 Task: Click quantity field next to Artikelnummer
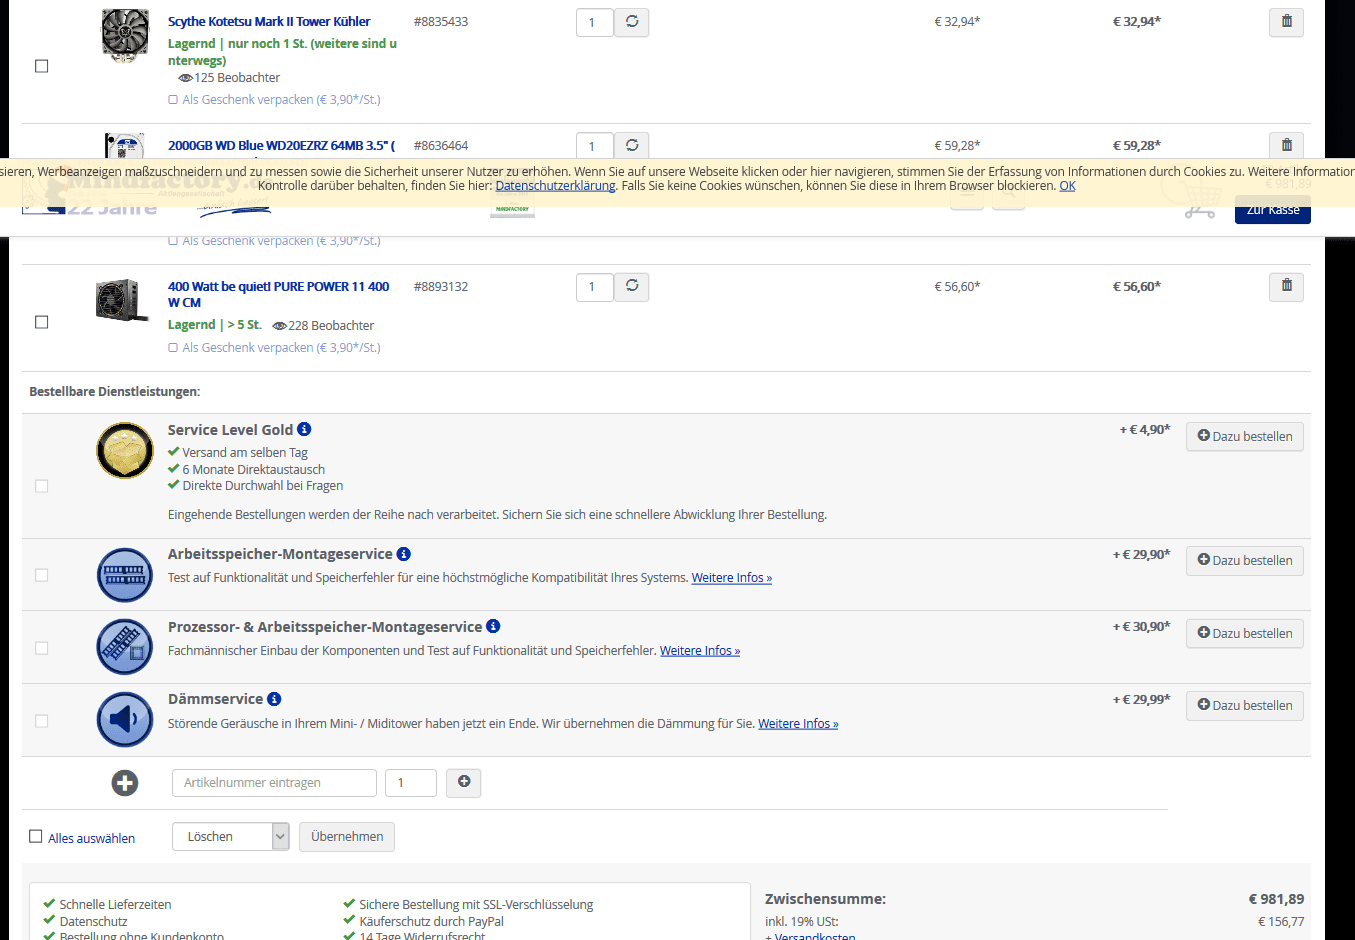411,783
